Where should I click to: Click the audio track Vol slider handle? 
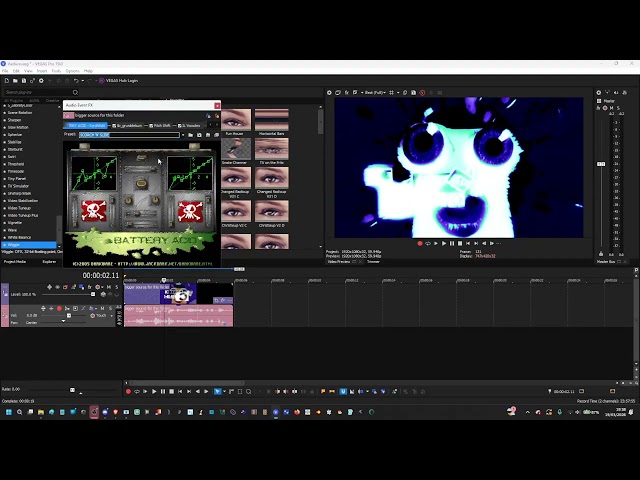pos(69,316)
